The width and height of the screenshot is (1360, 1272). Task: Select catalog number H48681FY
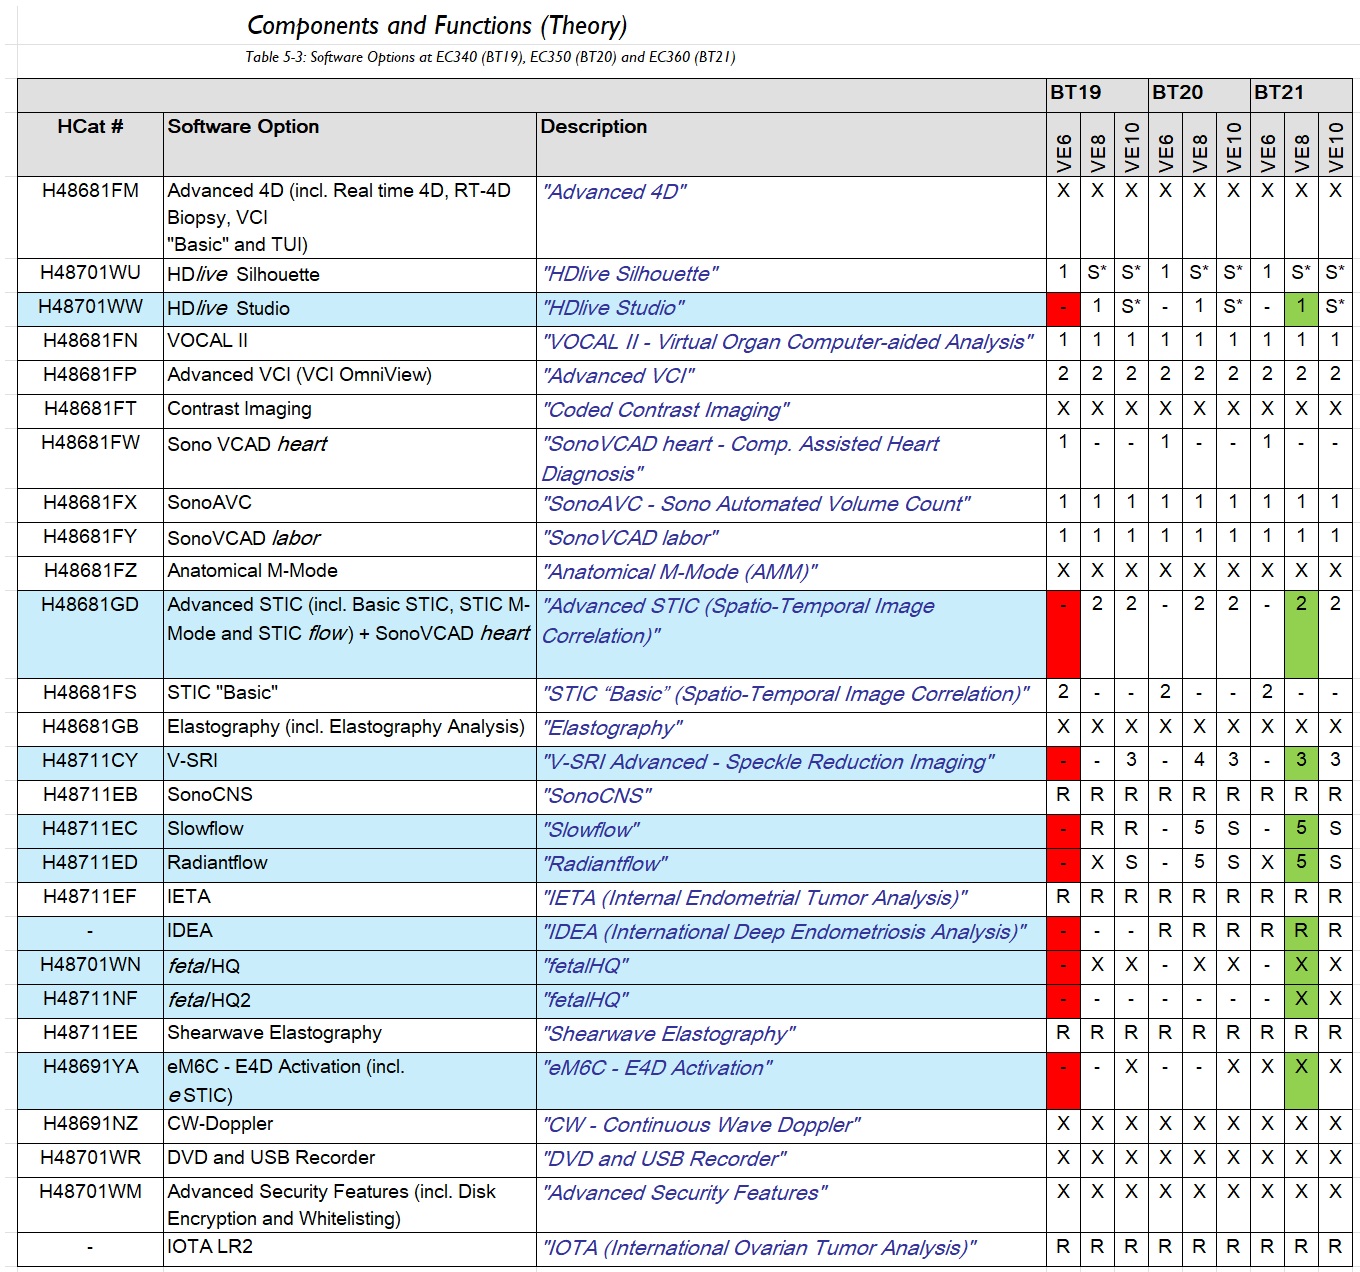pyautogui.click(x=90, y=537)
